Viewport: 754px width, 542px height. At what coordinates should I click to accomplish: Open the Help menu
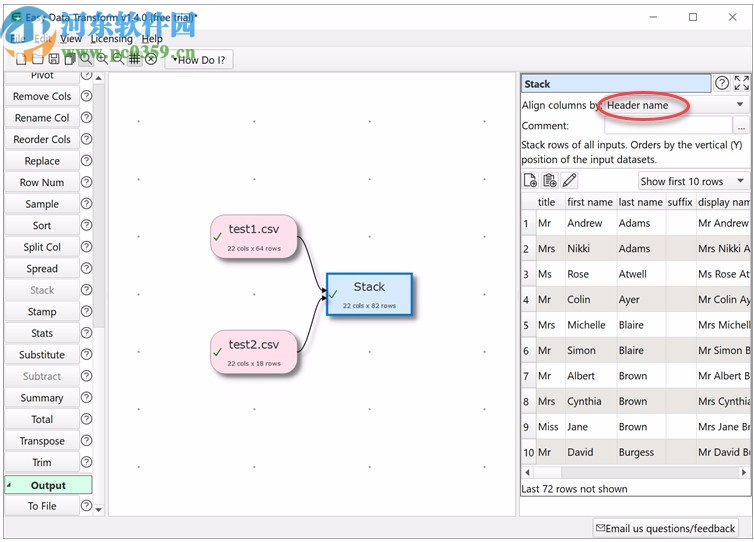pyautogui.click(x=152, y=38)
